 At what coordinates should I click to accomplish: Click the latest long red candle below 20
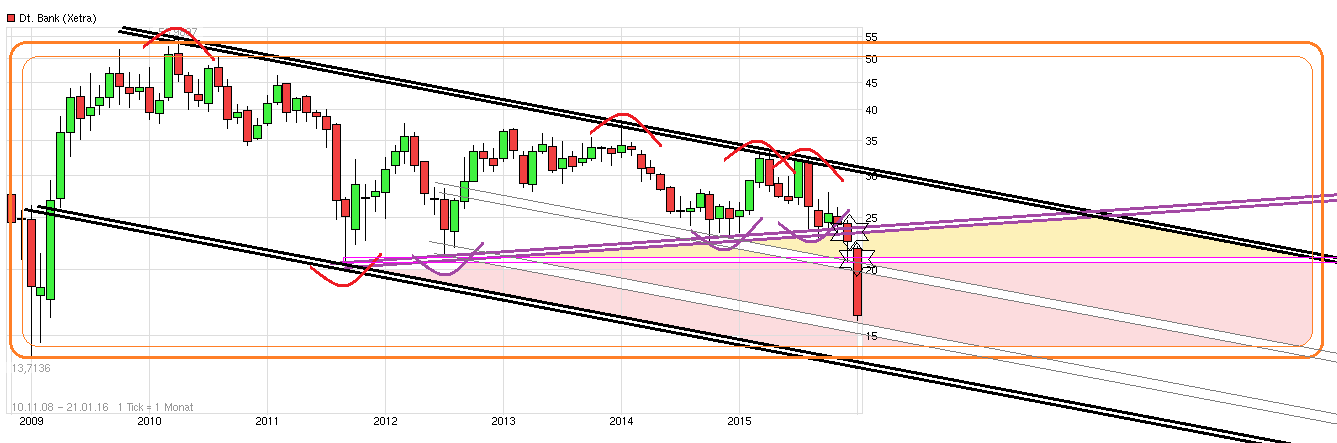[858, 283]
